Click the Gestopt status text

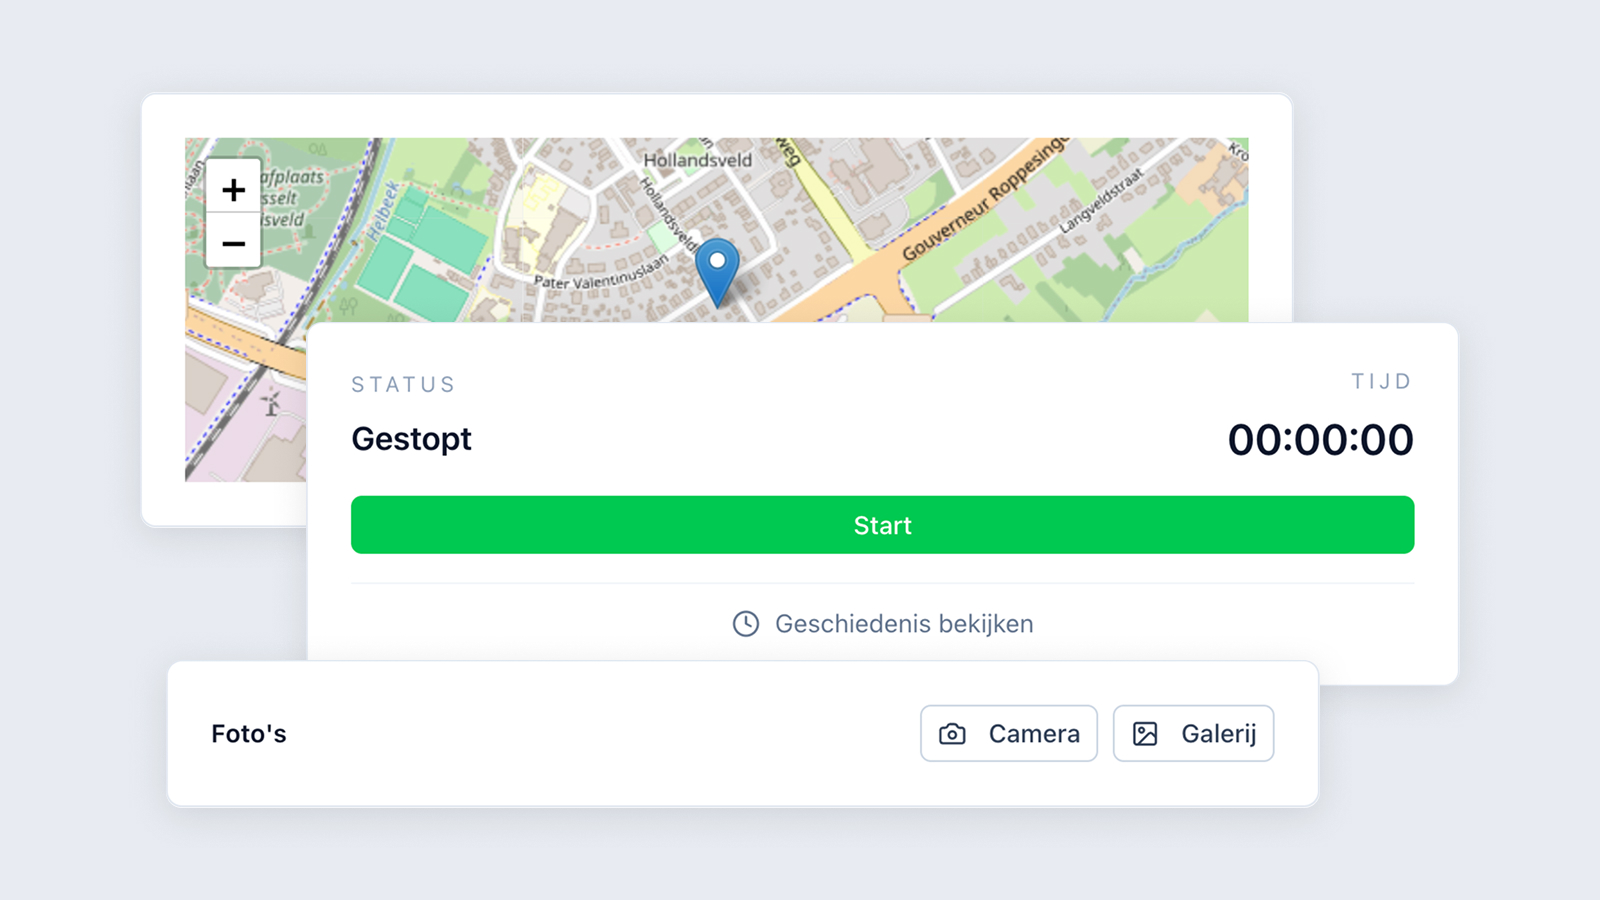(411, 439)
